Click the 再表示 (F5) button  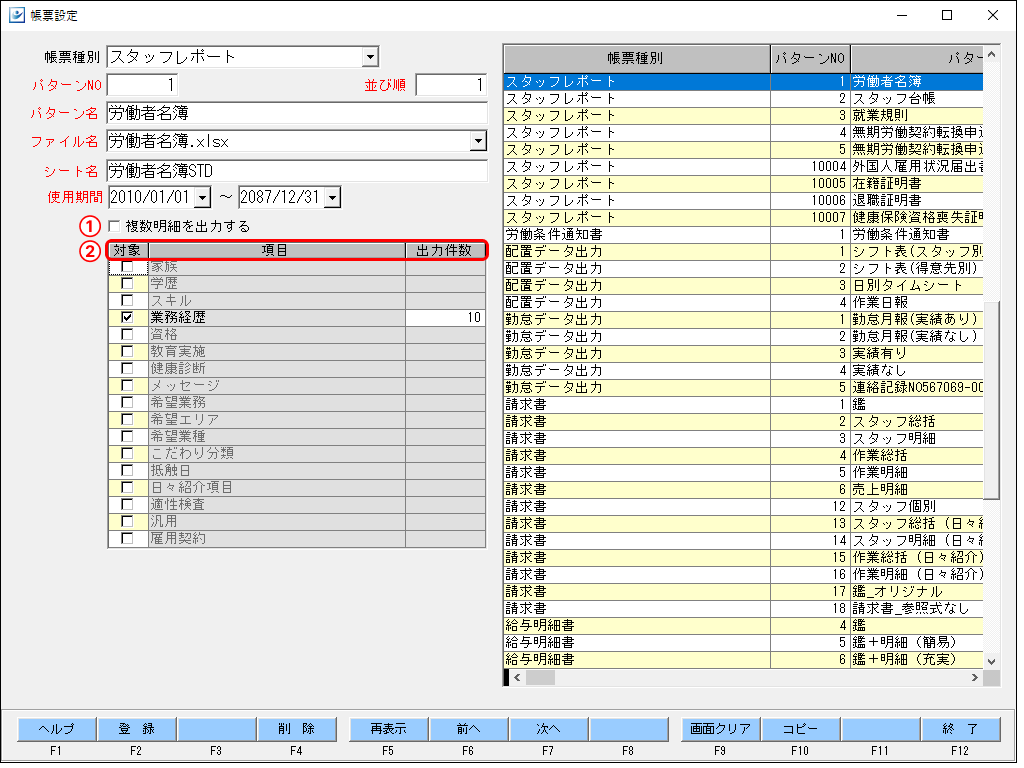(387, 729)
